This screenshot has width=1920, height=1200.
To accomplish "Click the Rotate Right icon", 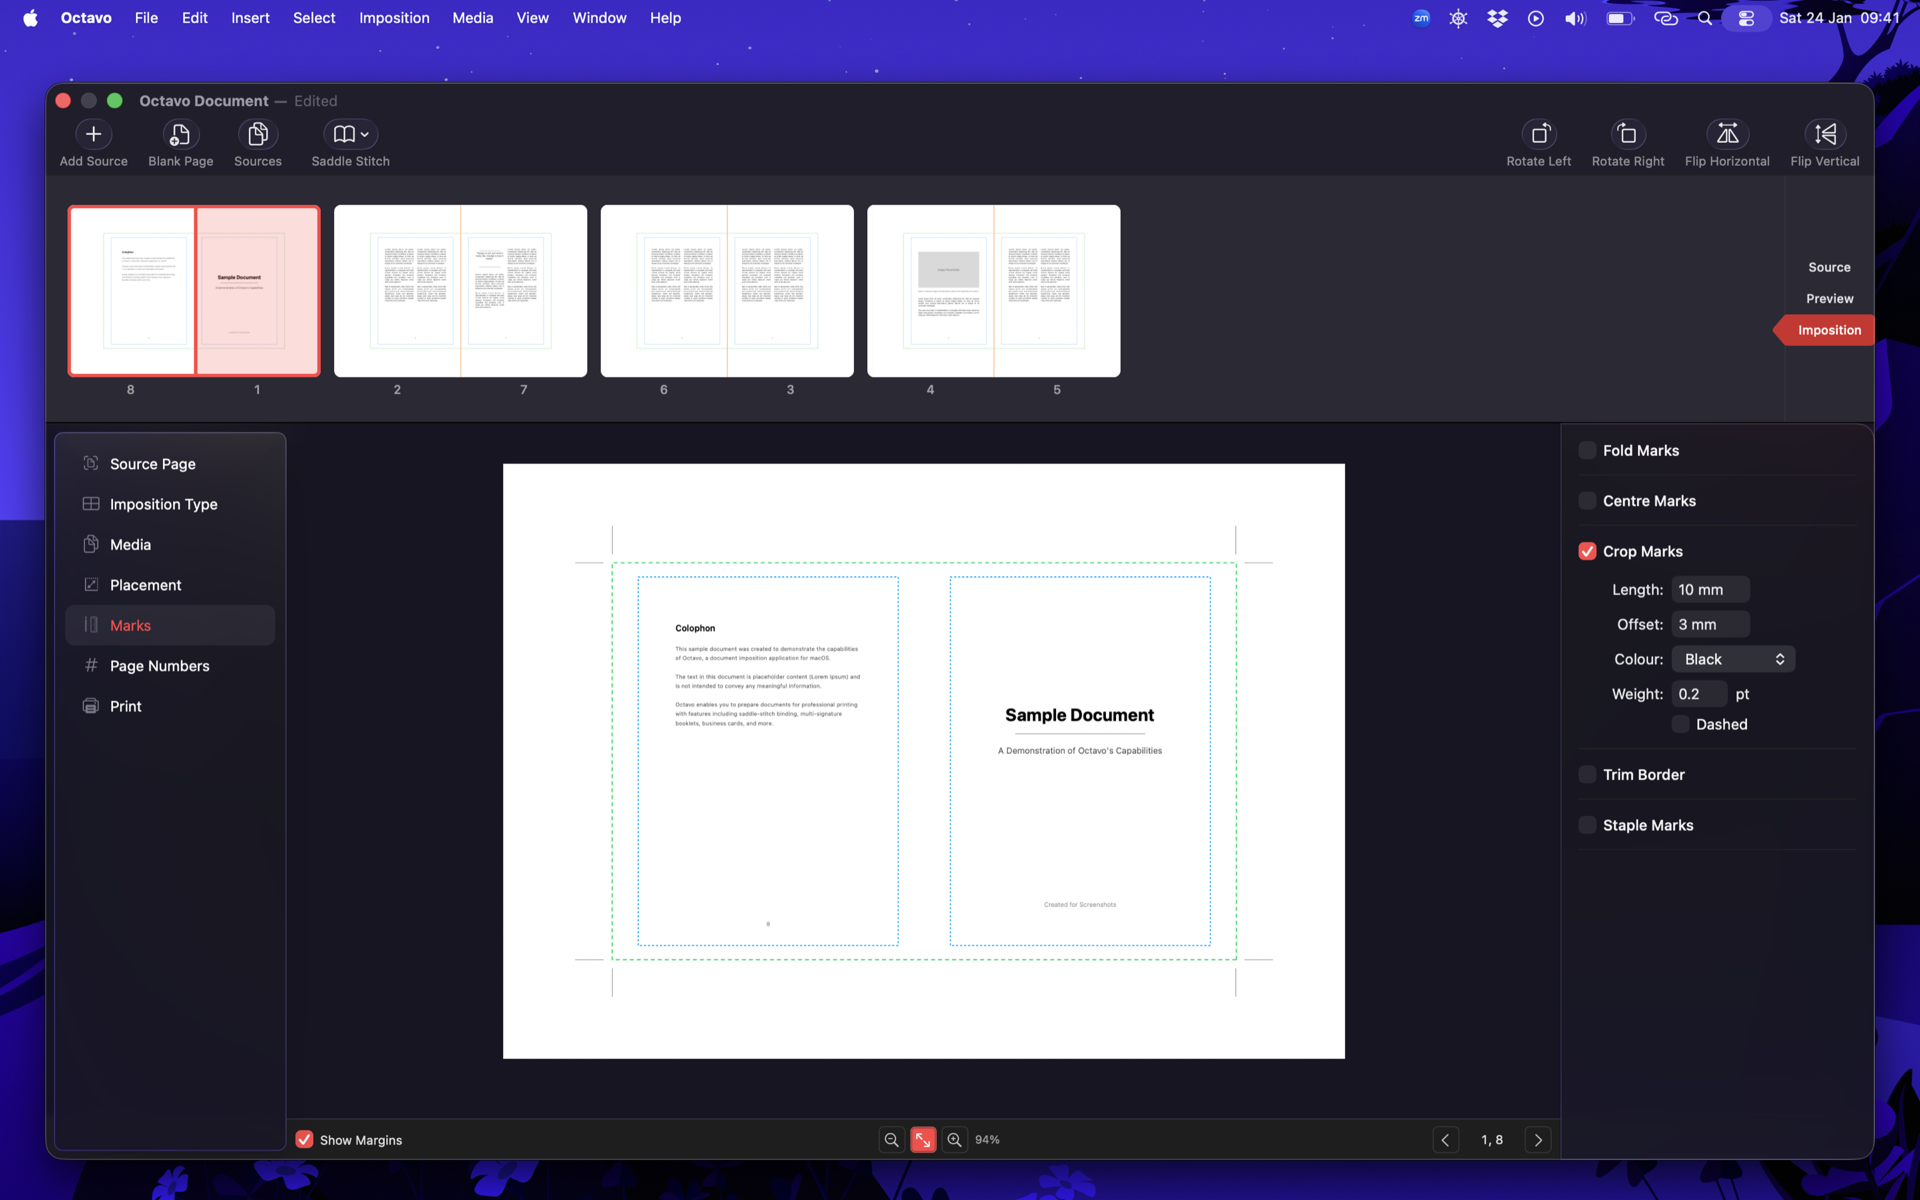I will (x=1627, y=134).
